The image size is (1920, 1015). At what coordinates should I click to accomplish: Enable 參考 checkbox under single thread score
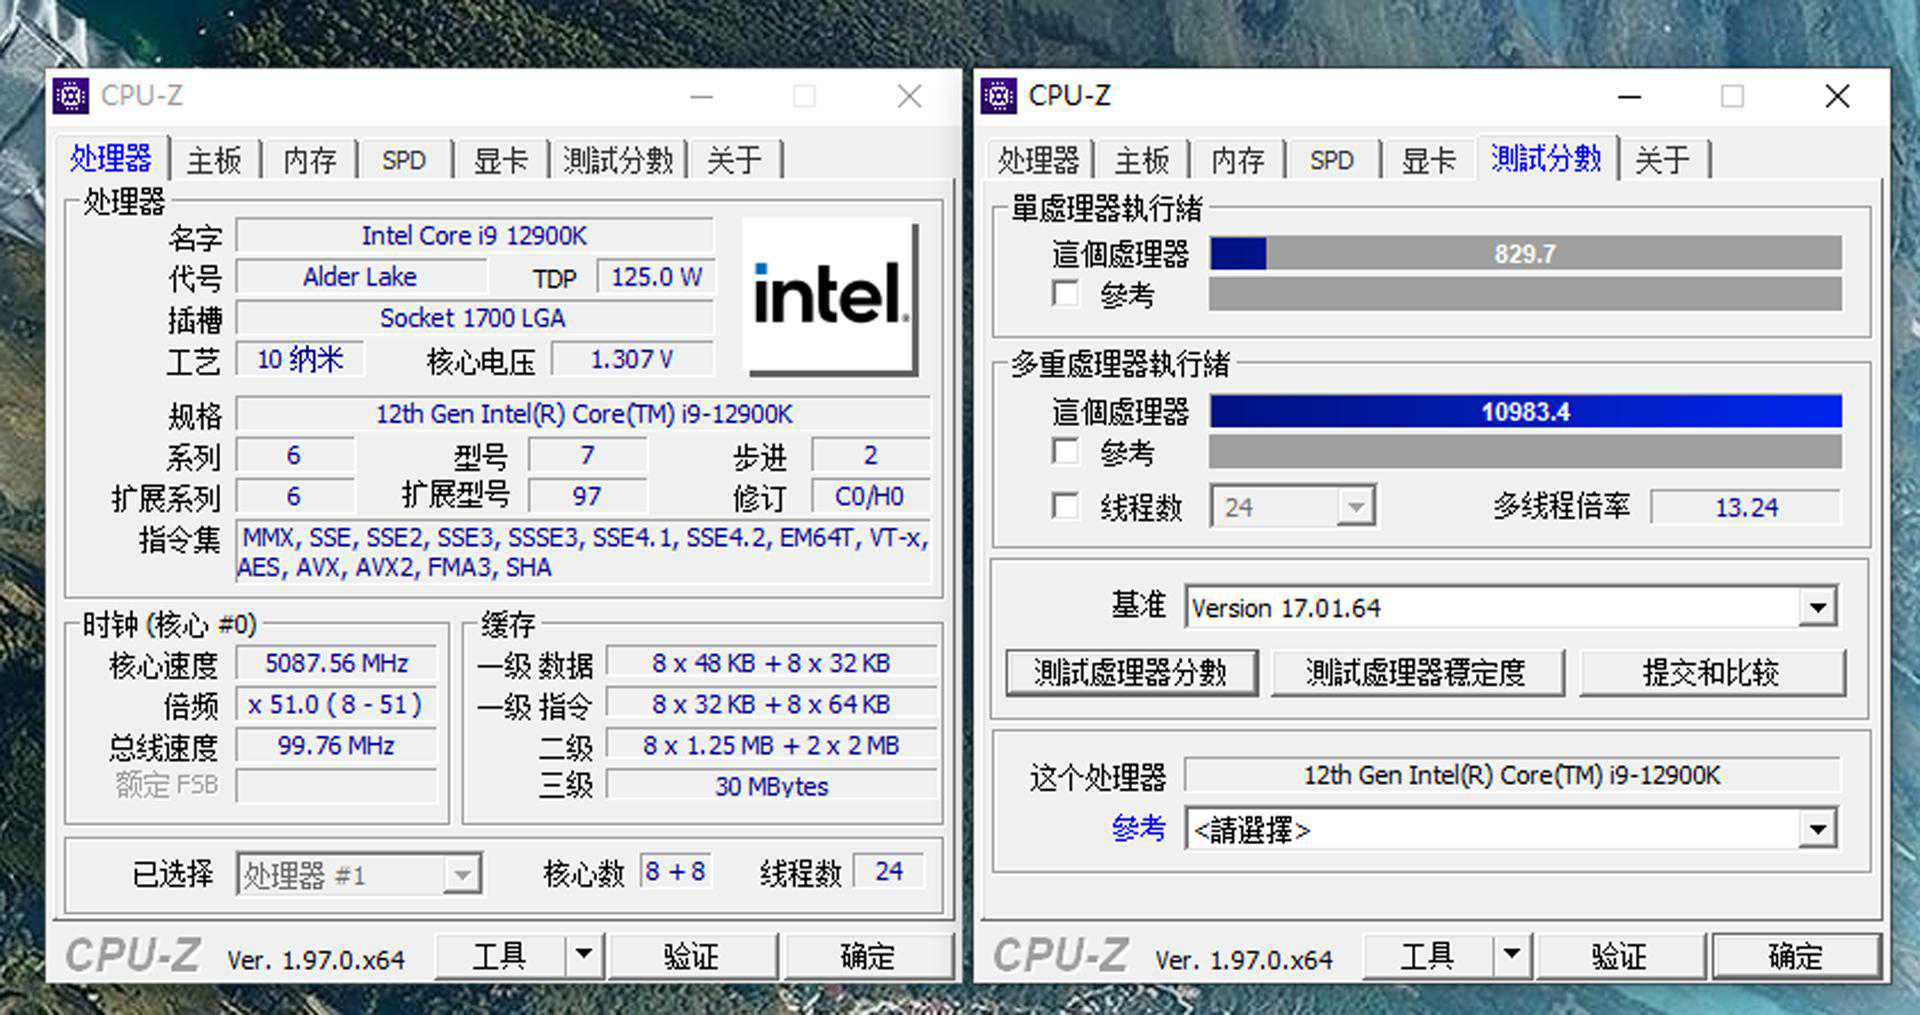coord(1066,294)
